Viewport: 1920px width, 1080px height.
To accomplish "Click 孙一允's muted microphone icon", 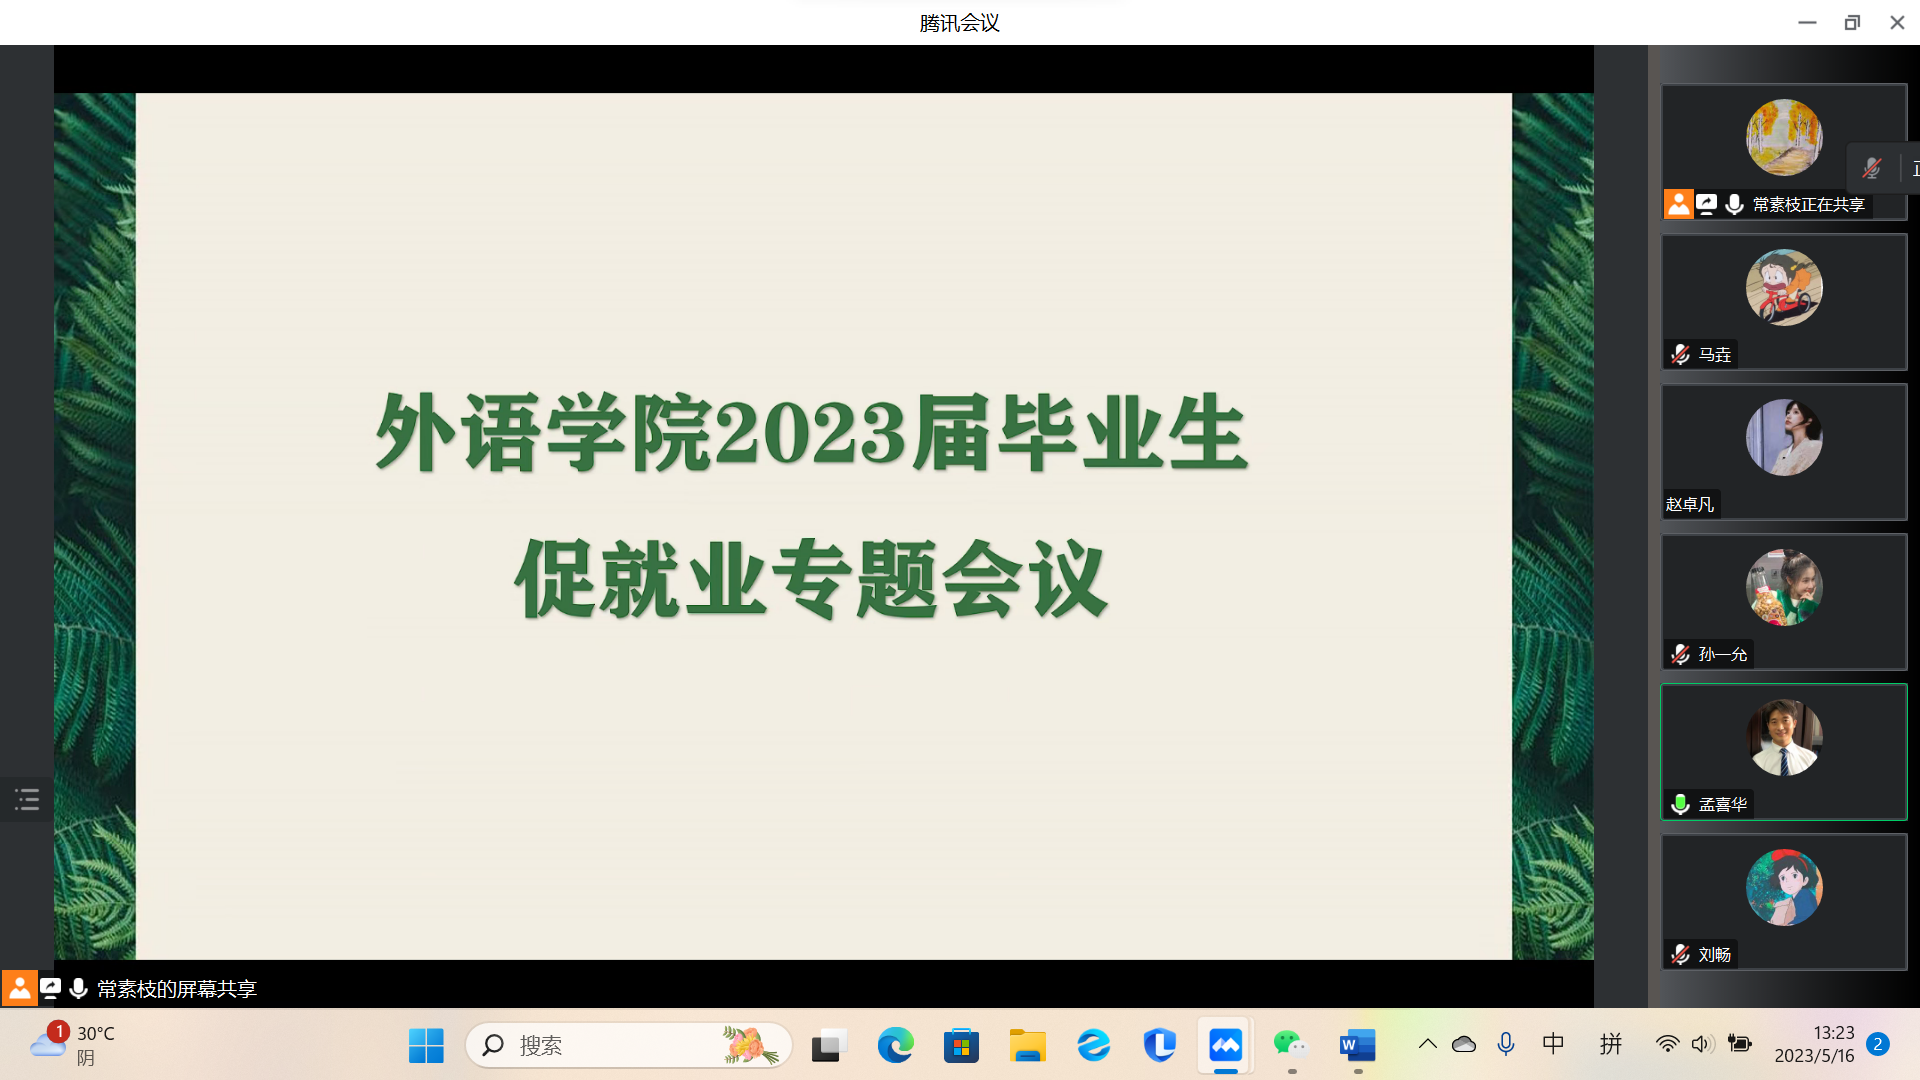I will [1681, 654].
